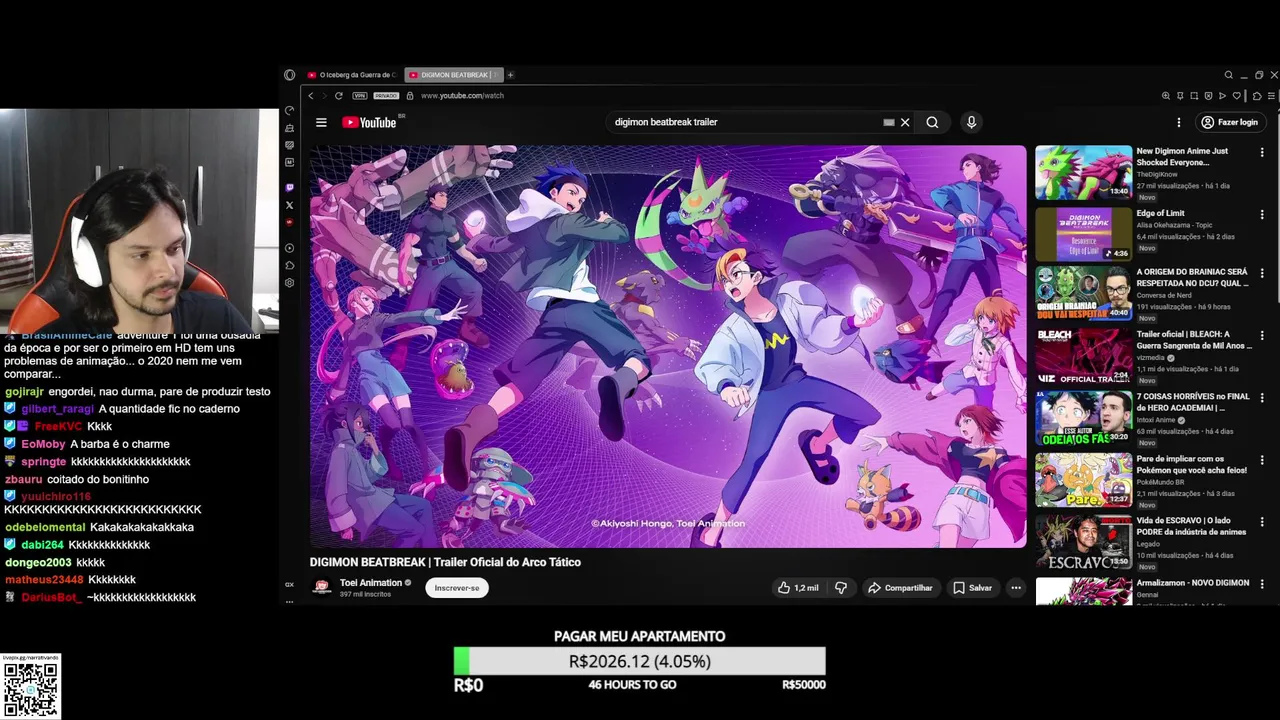Image resolution: width=1280 pixels, height=720 pixels.
Task: Click the site security padlock icon
Action: point(410,96)
